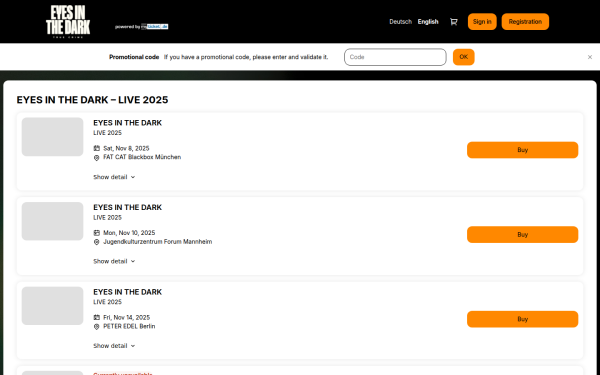
Task: Click the München event title EYES IN THE DARK
Action: (x=127, y=123)
